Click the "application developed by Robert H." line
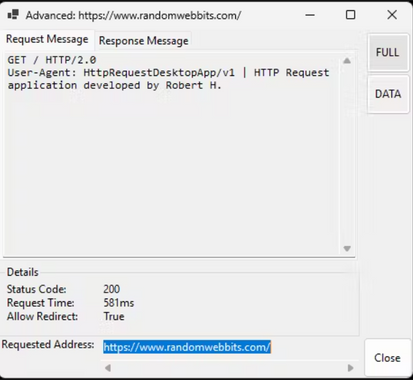The width and height of the screenshot is (413, 380). 114,85
